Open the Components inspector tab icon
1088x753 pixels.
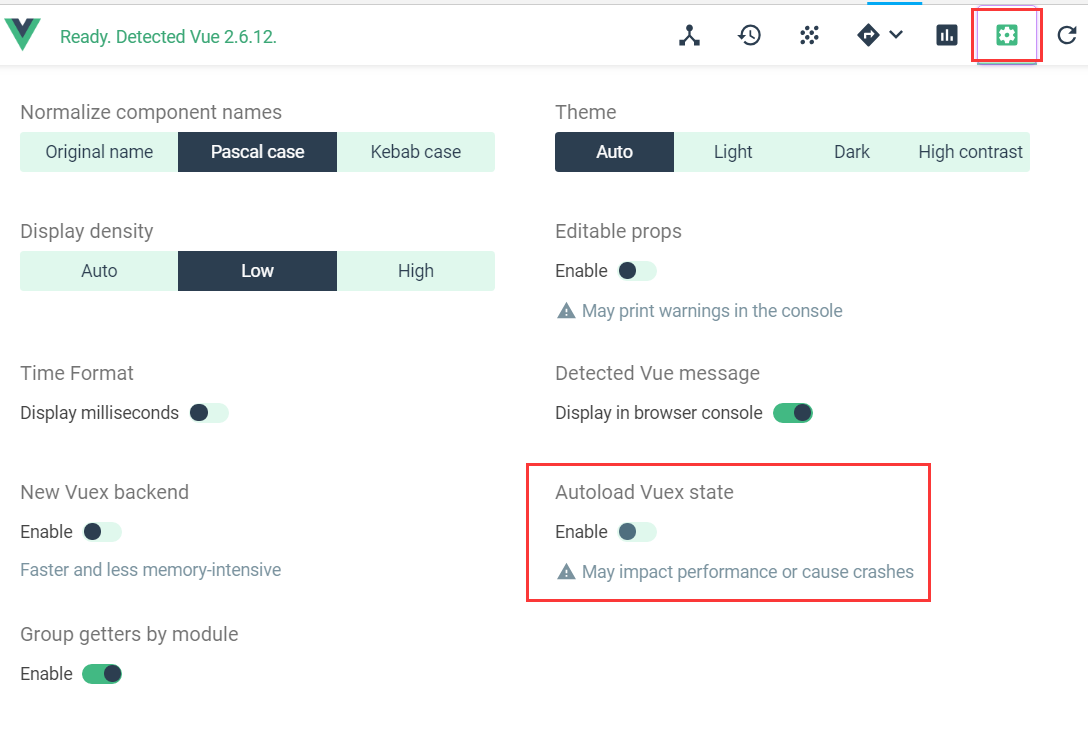point(689,36)
